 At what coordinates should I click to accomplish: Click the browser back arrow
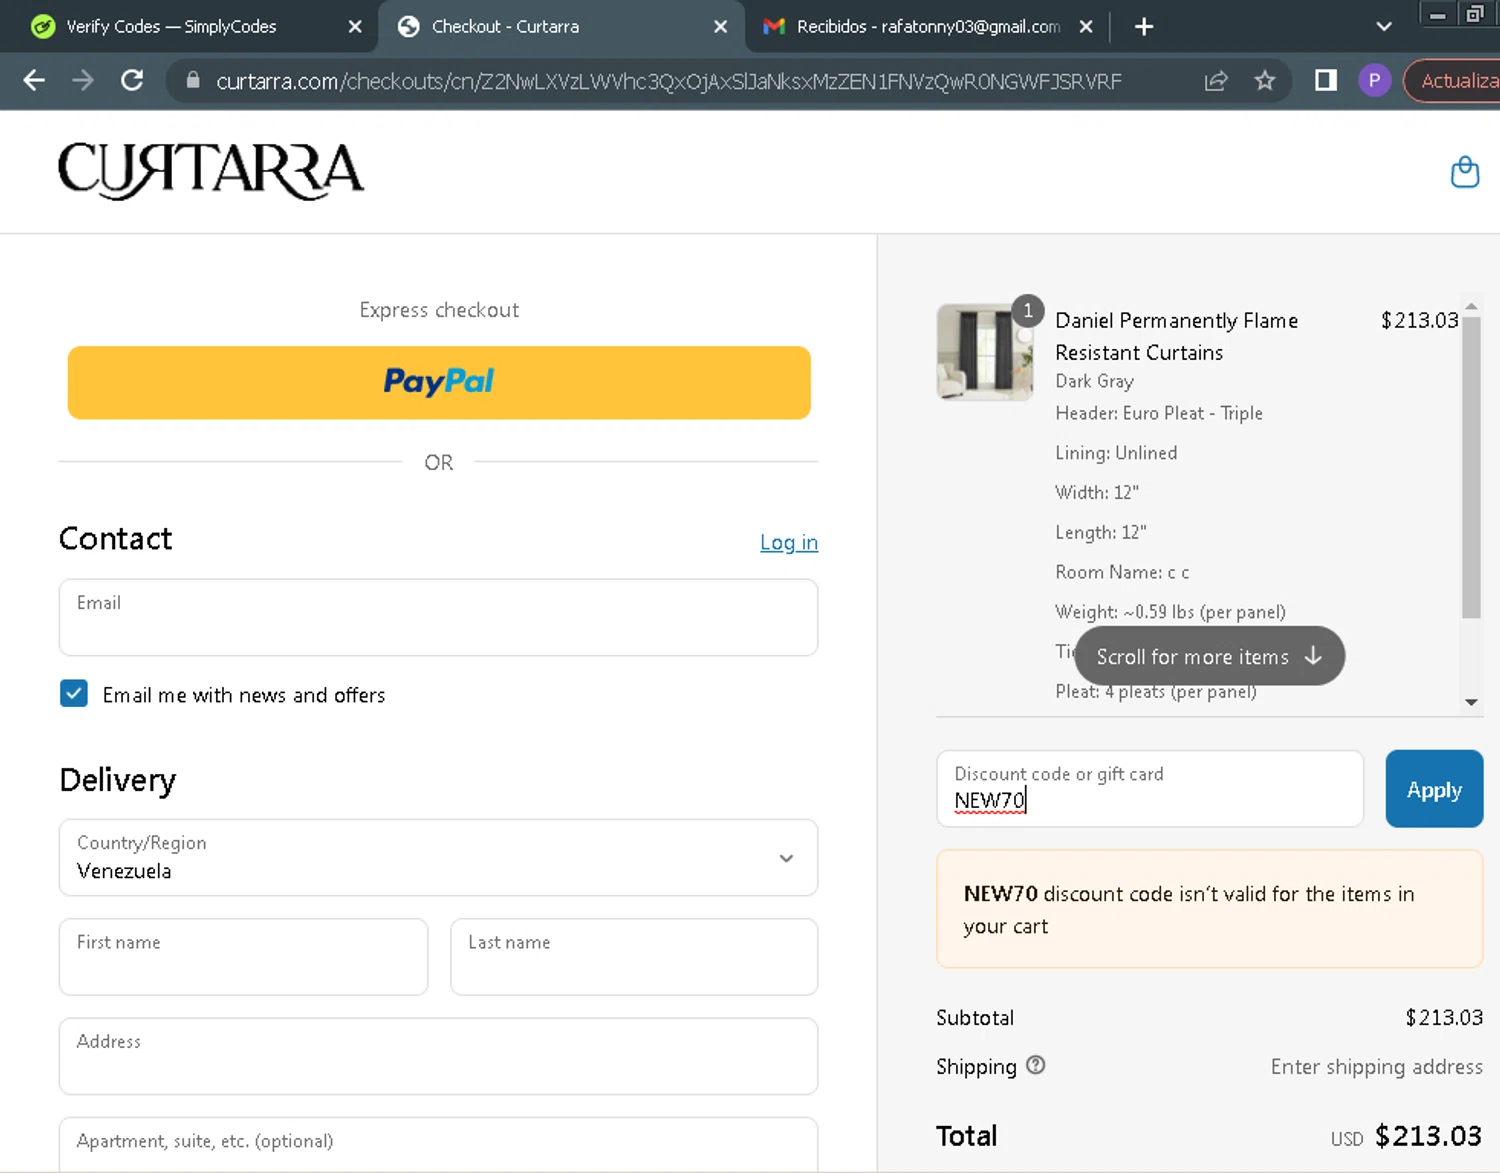(x=34, y=81)
